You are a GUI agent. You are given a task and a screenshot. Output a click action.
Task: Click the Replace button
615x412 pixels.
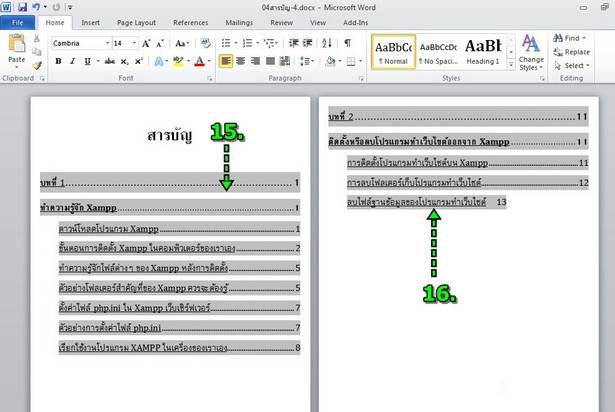coord(571,52)
